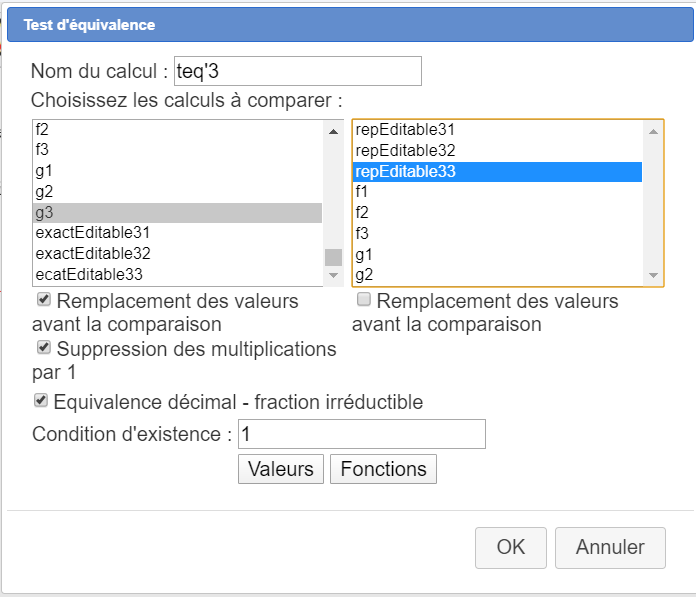
Task: Open the 'Fonctions' button
Action: point(383,469)
